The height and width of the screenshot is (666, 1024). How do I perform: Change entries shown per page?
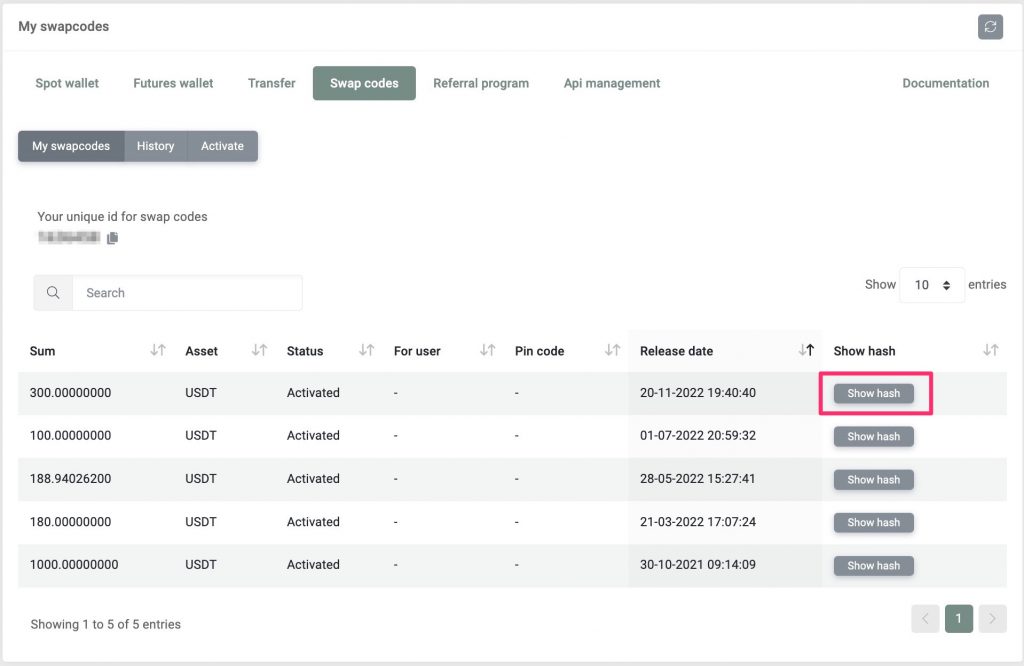932,284
